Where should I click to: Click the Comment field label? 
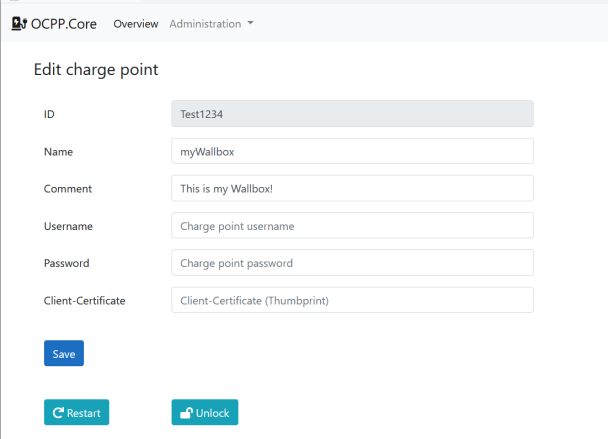click(68, 189)
